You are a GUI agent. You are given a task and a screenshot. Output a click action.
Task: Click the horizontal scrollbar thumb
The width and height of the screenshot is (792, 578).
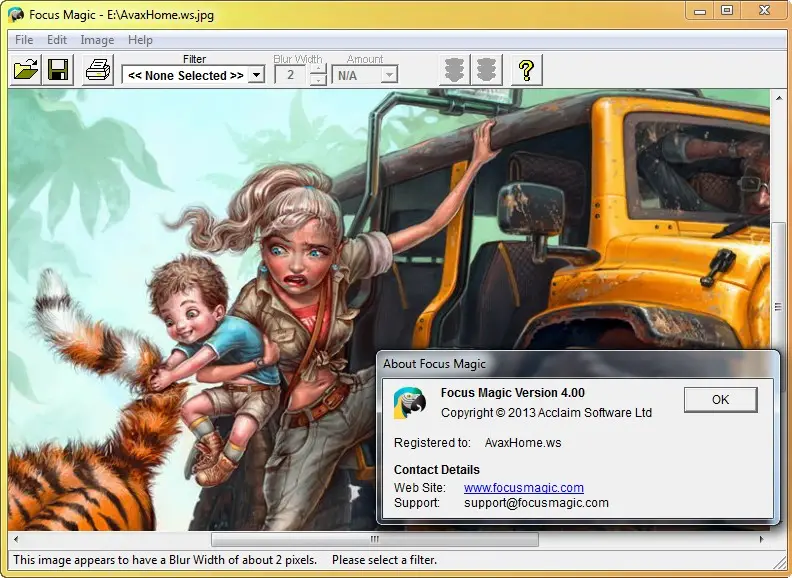375,539
